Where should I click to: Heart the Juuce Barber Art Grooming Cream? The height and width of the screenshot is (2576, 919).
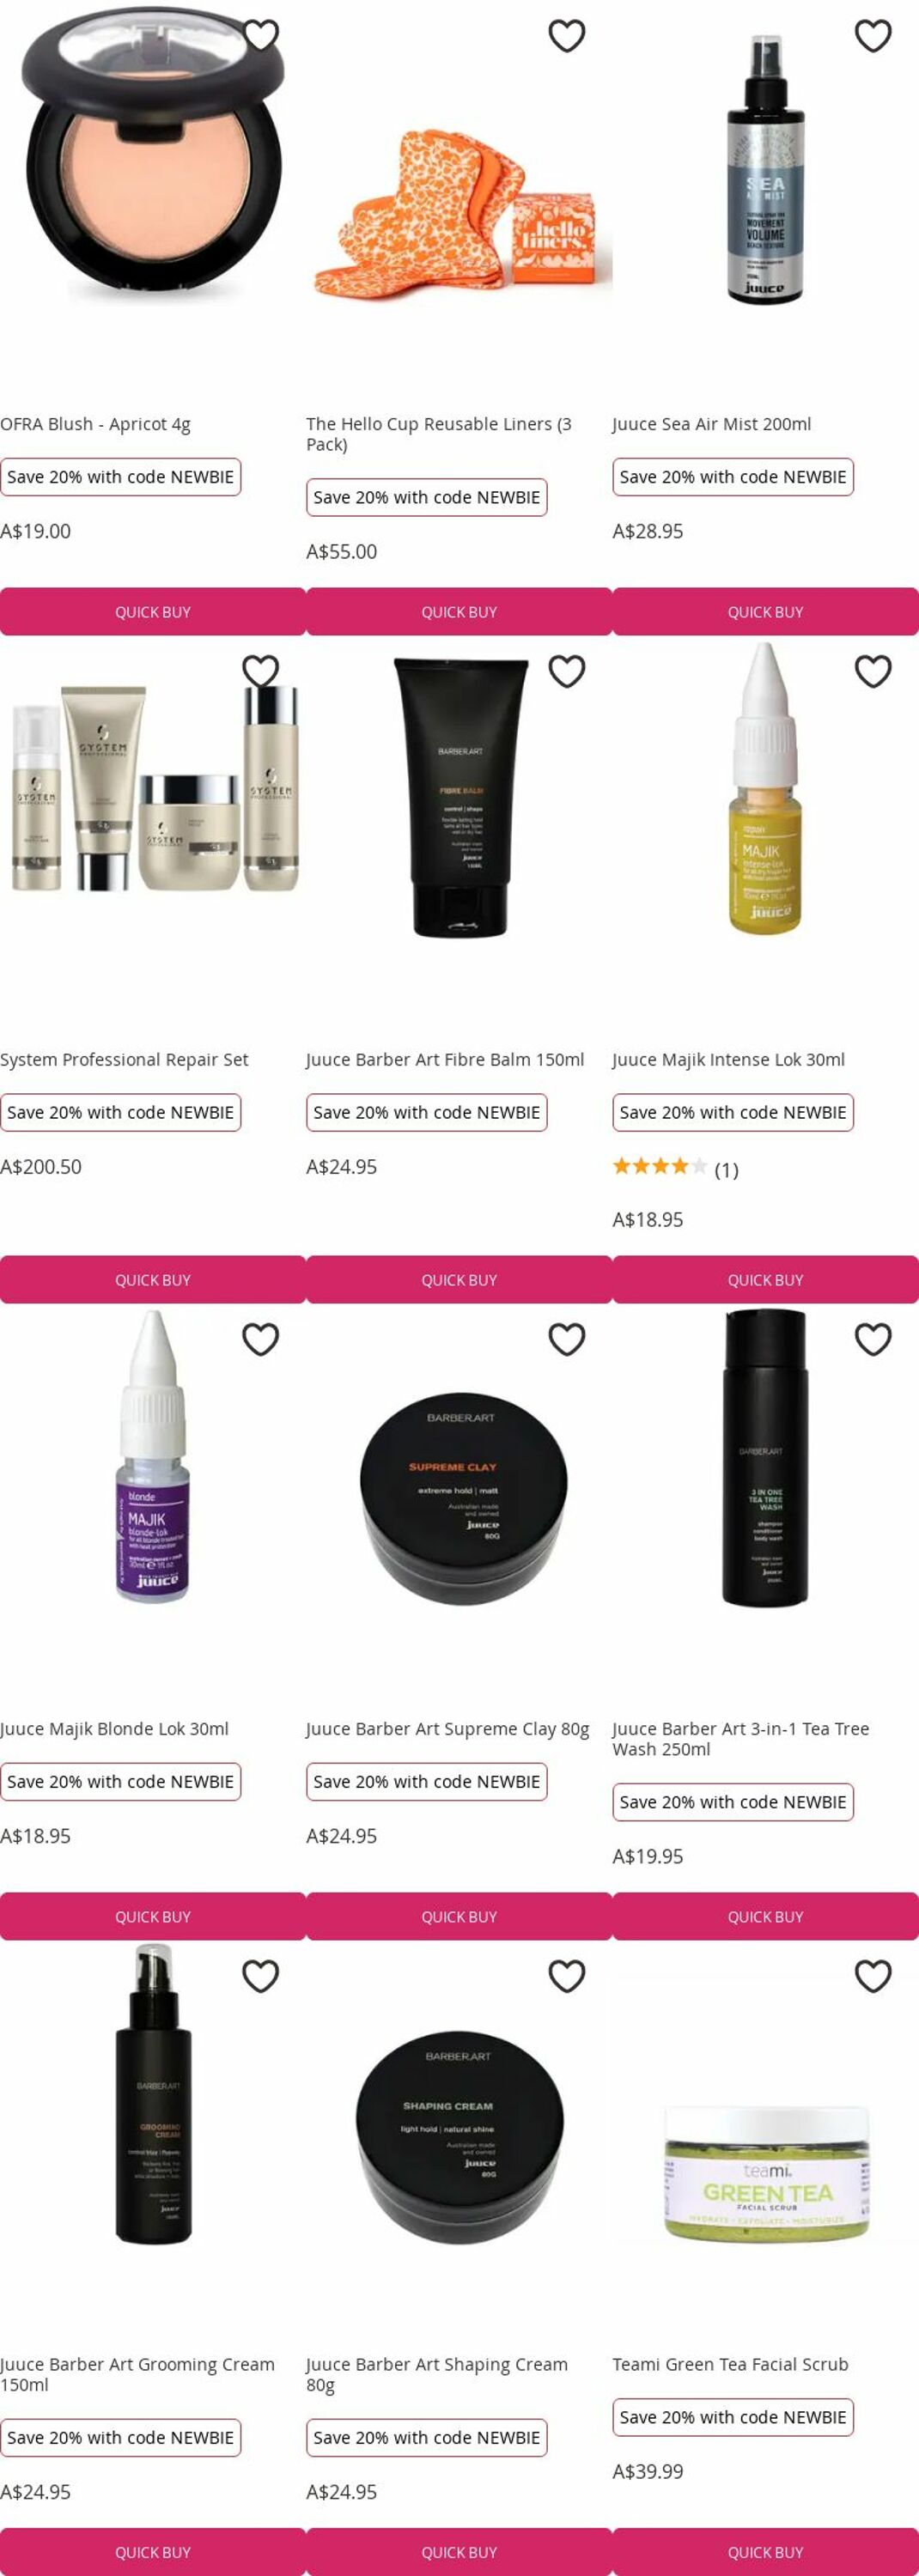pos(260,1976)
